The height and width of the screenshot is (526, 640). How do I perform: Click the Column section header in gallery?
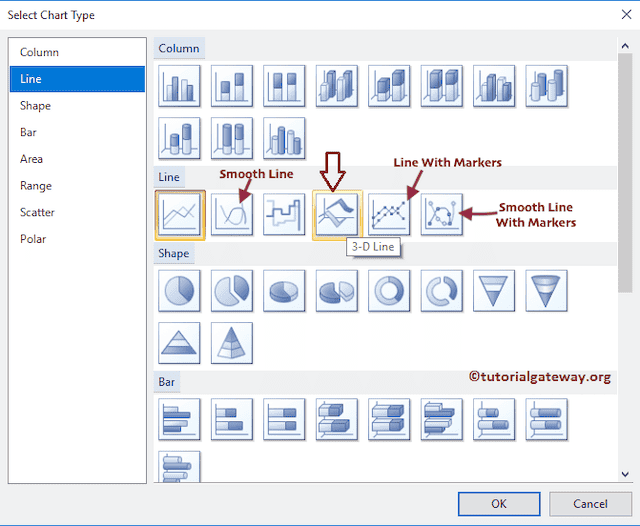pyautogui.click(x=179, y=49)
